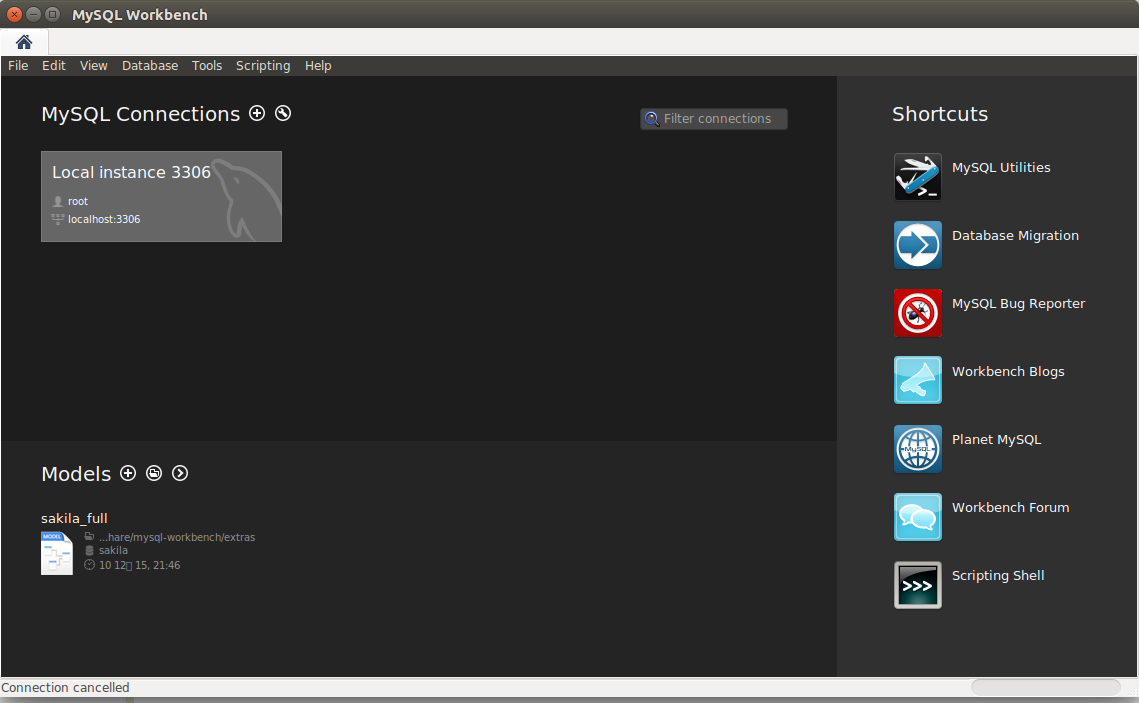Click the sakila schema name text

113,550
